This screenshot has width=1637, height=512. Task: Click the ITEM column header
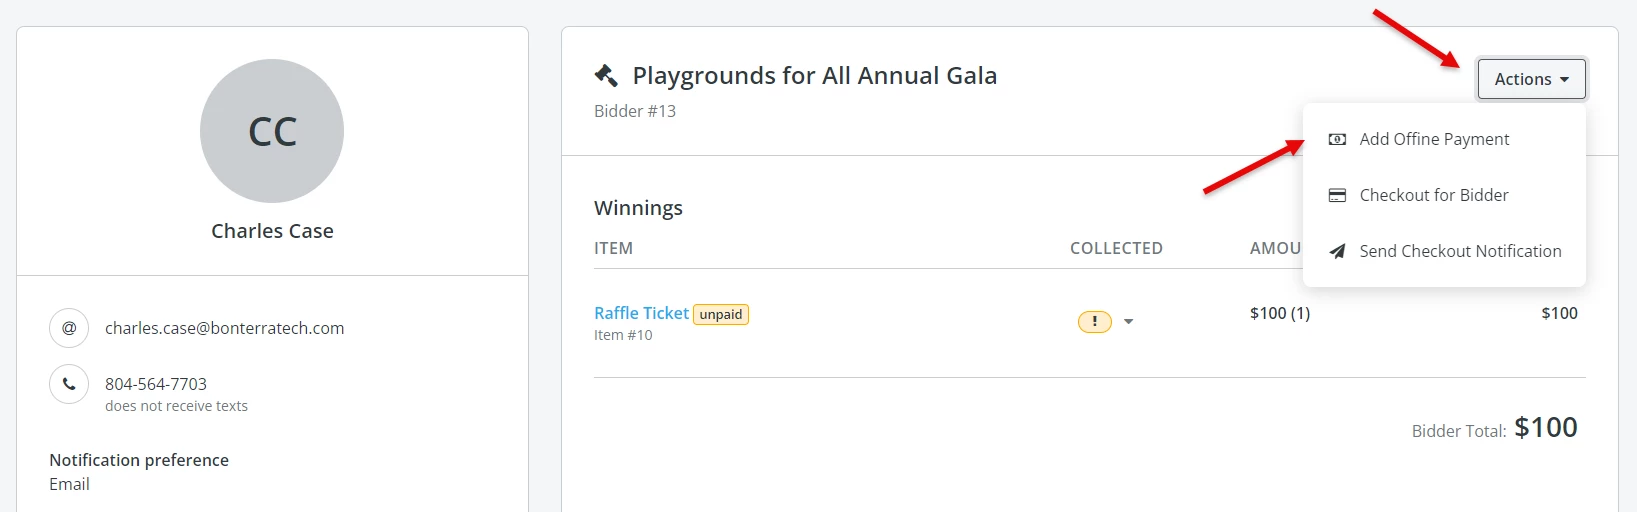(613, 248)
